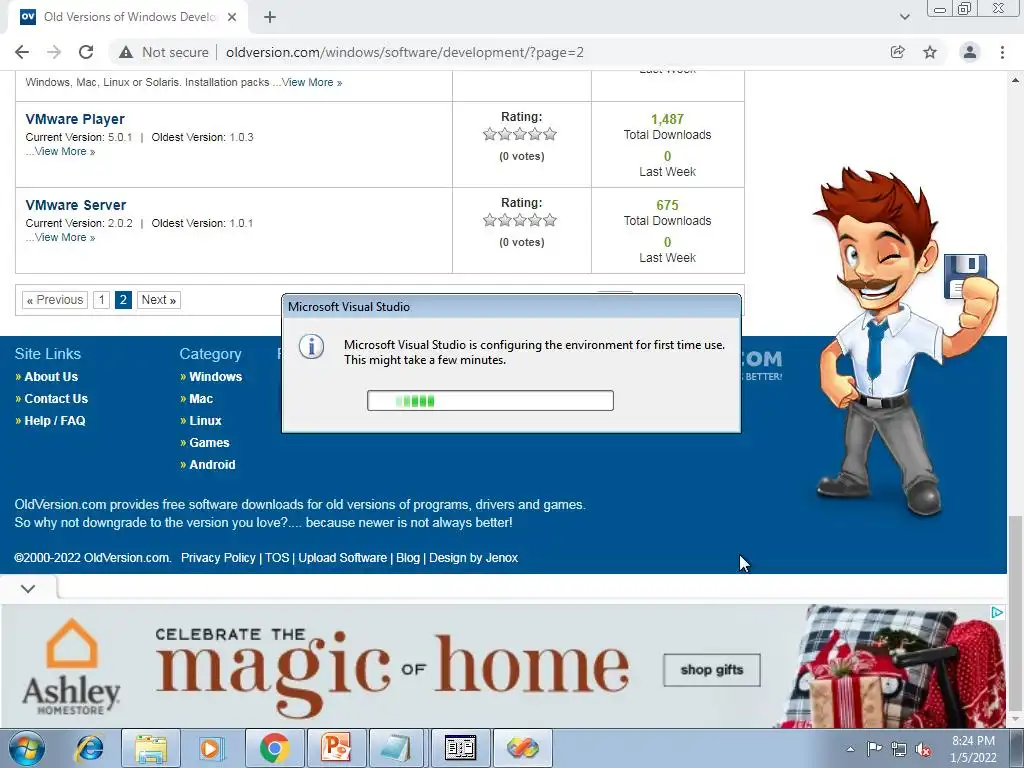The image size is (1024, 768).
Task: Click shop gifts in Ashley ad
Action: coord(712,670)
